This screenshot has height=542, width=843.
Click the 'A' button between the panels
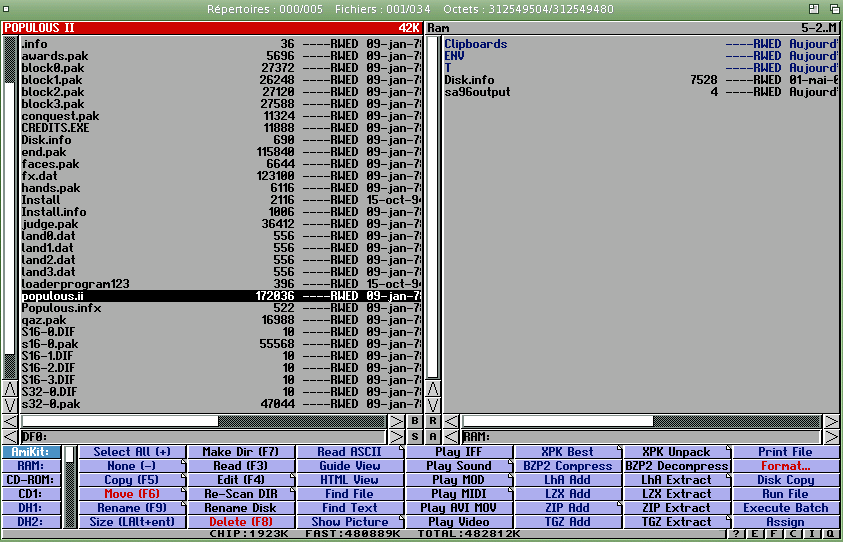(433, 437)
